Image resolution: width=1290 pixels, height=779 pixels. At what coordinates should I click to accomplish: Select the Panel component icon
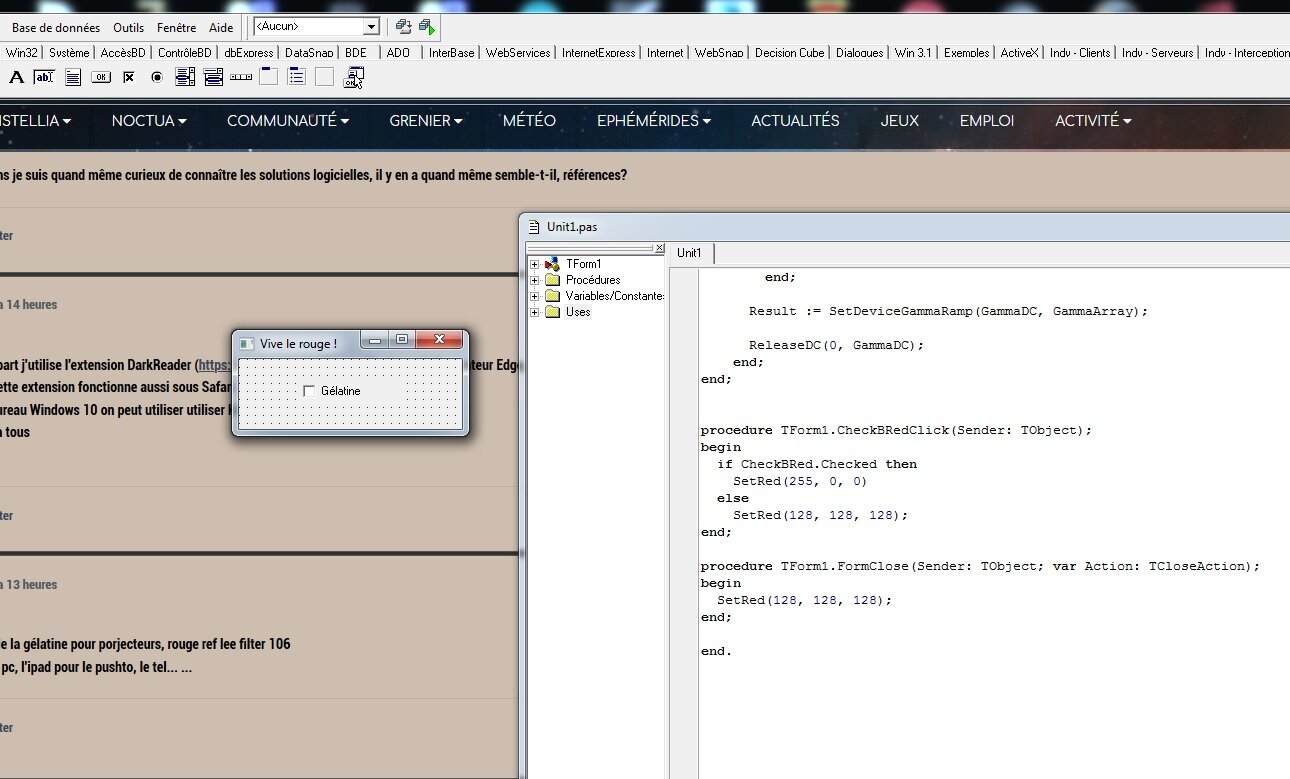point(325,77)
